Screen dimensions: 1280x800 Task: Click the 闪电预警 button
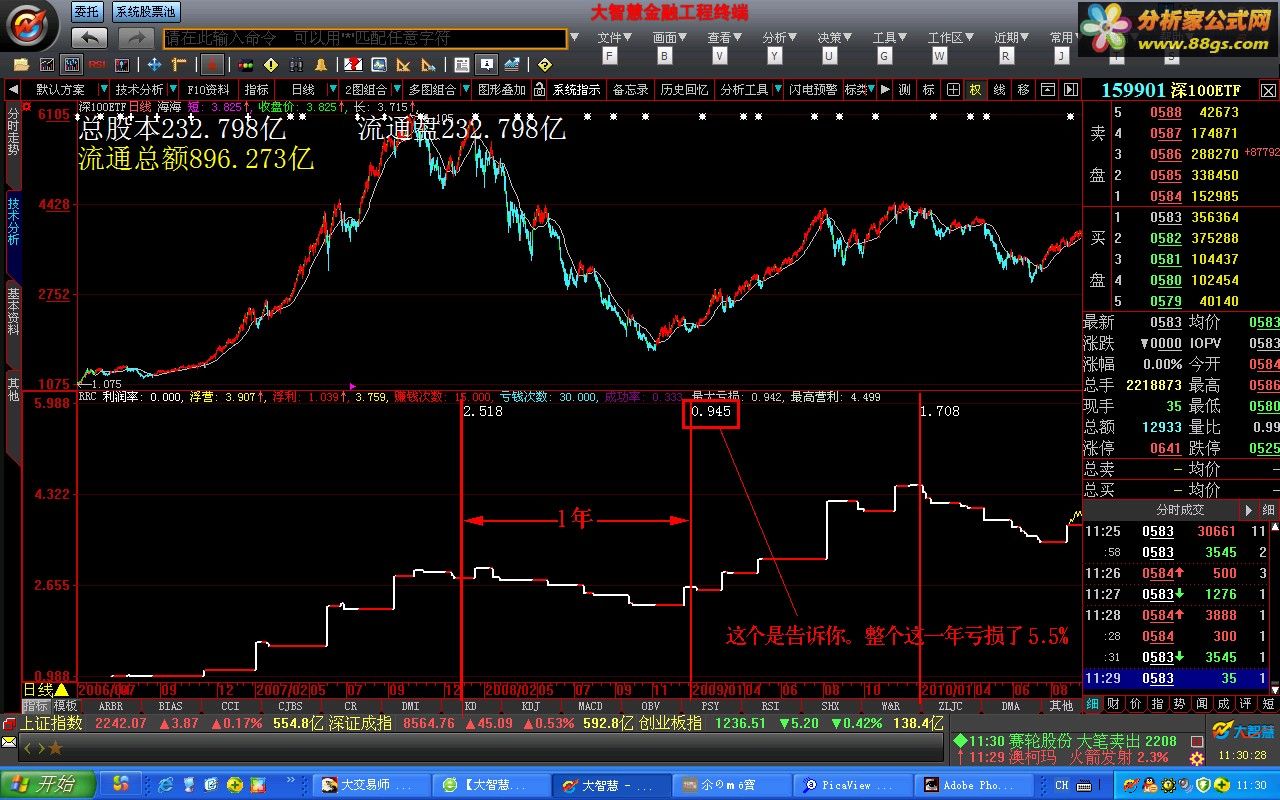[812, 90]
